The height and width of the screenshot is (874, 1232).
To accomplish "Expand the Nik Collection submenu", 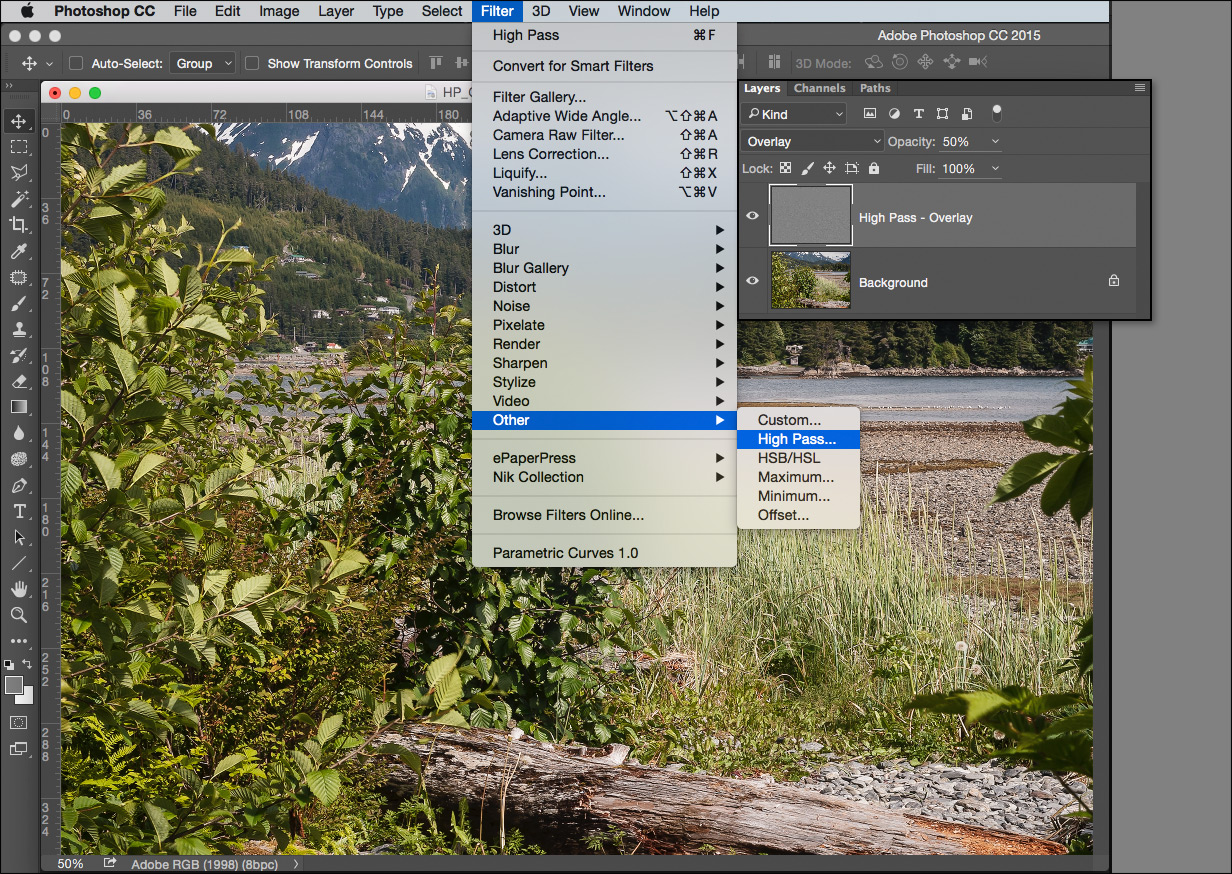I will pos(604,477).
